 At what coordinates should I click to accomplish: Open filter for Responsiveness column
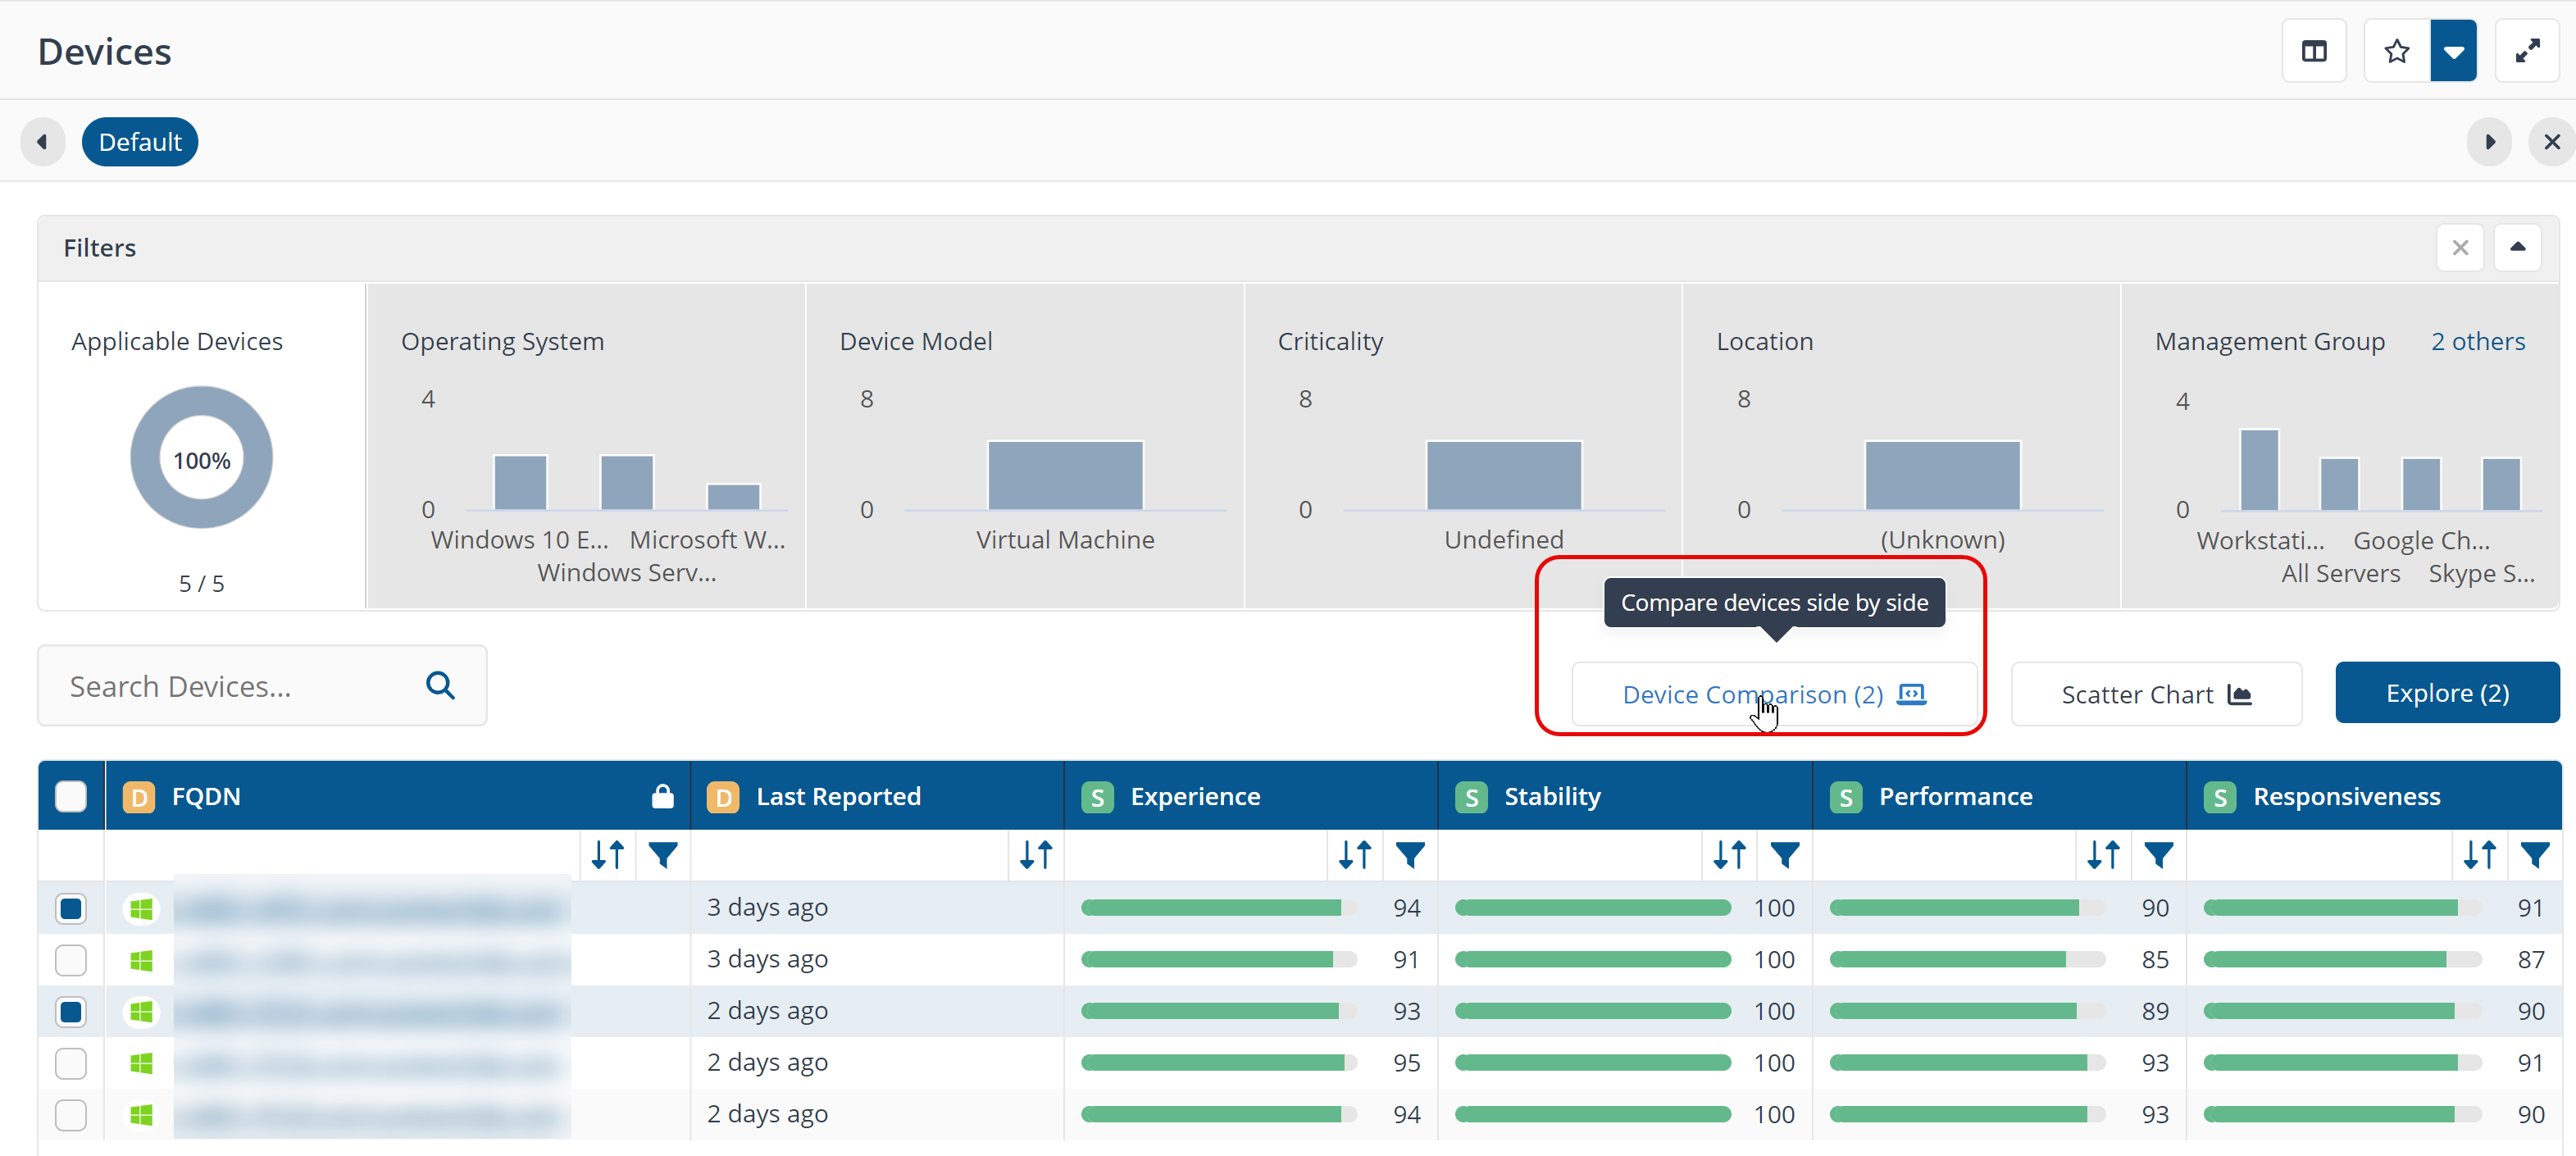2534,855
